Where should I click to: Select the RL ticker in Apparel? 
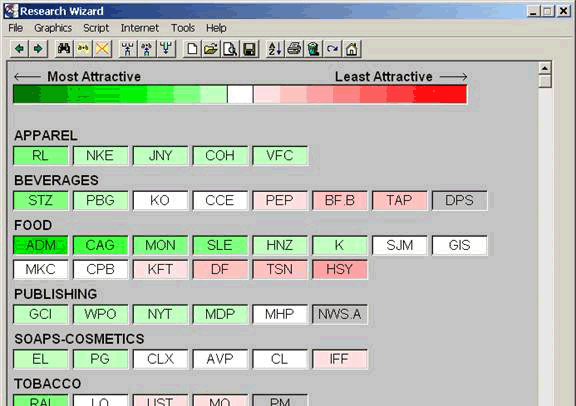40,156
